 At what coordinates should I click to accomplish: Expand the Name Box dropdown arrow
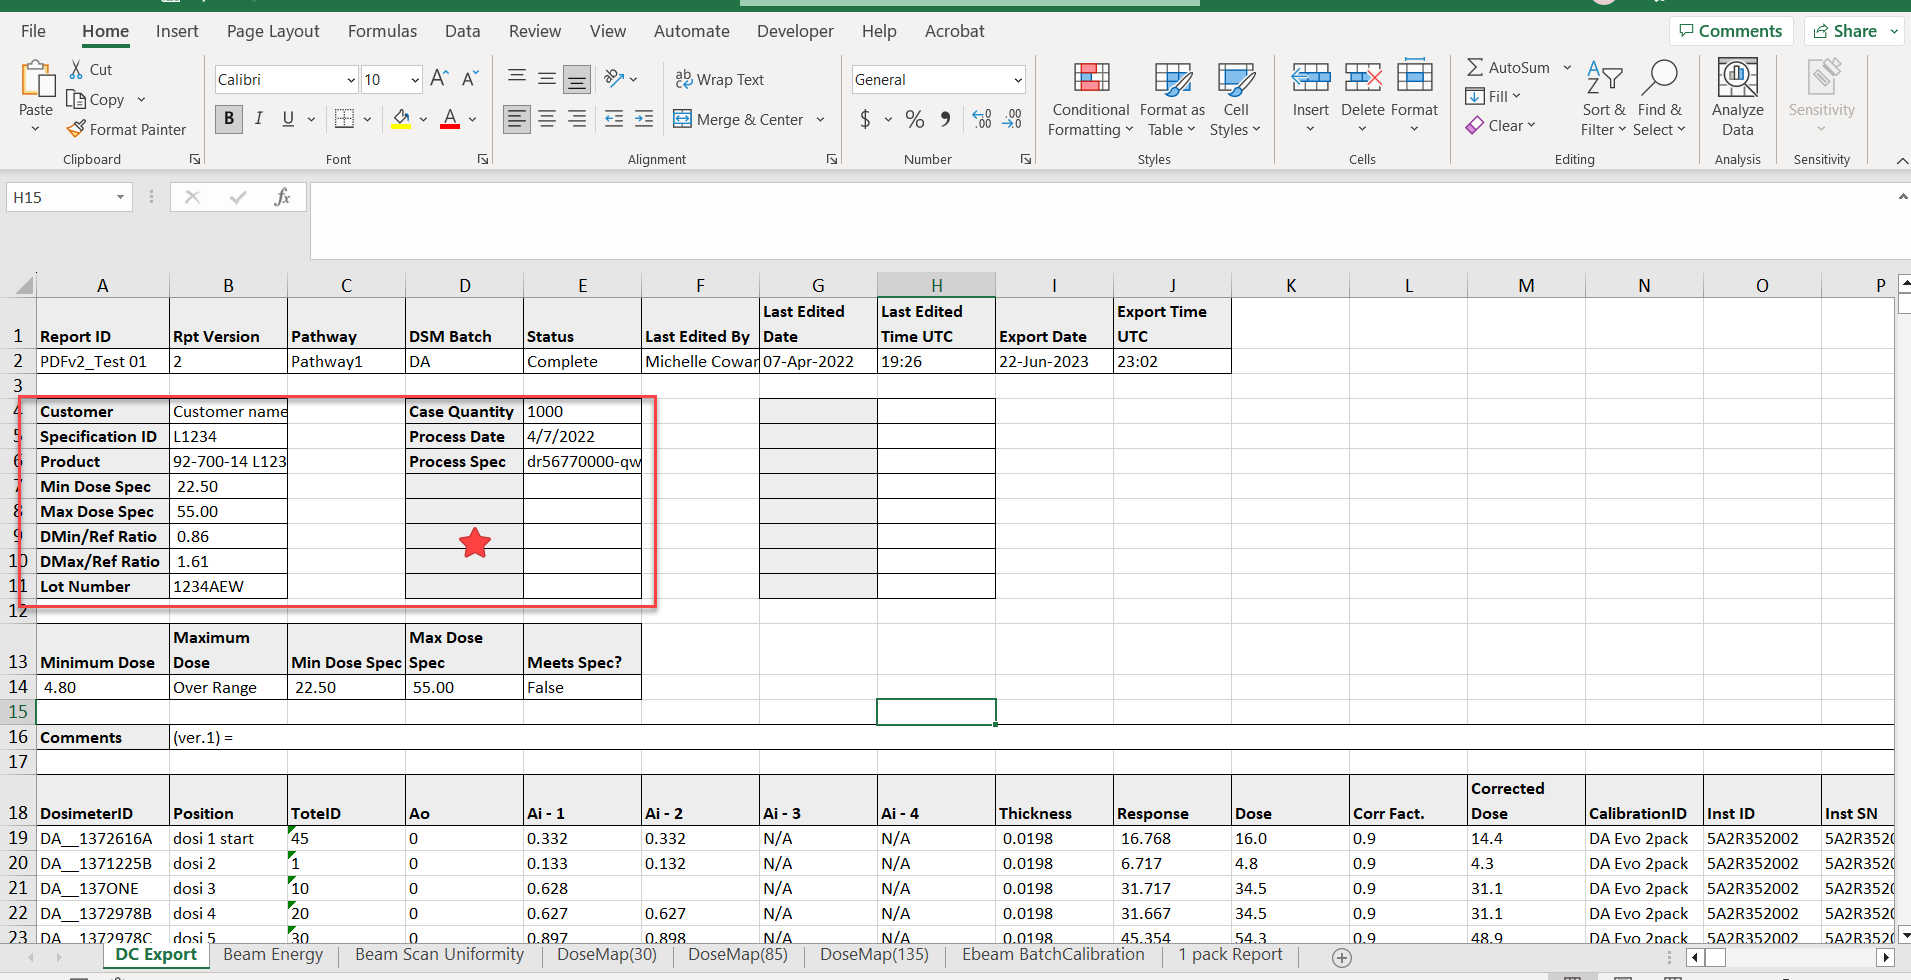pyautogui.click(x=120, y=197)
